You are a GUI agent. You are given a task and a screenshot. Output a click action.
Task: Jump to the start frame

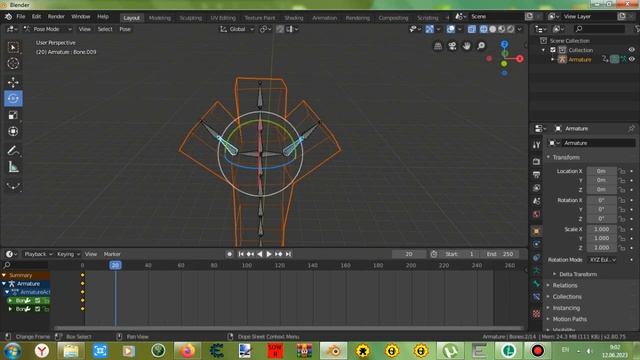[241, 254]
